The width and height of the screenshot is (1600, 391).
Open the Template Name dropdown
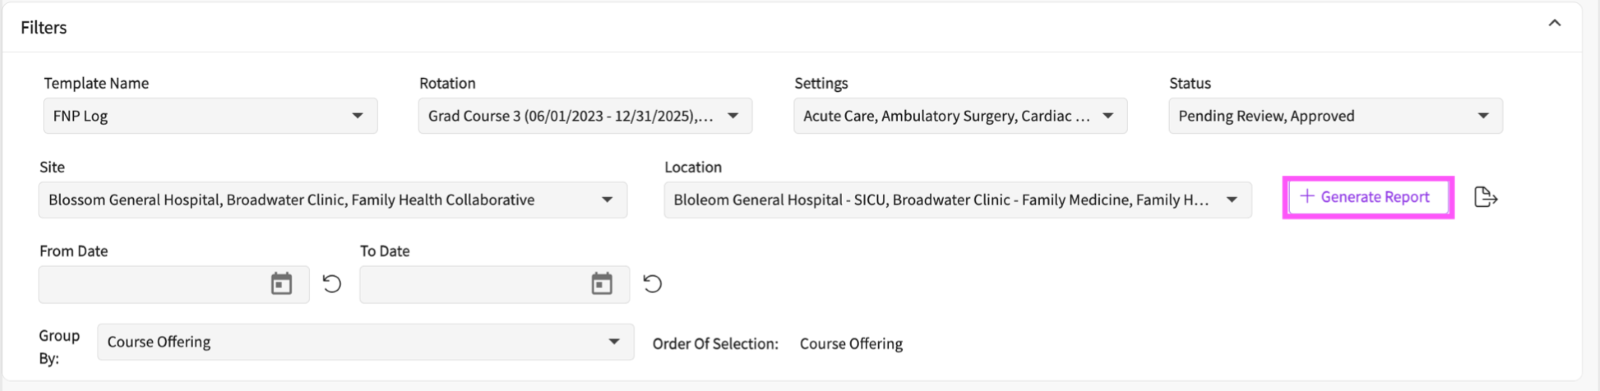pyautogui.click(x=357, y=116)
